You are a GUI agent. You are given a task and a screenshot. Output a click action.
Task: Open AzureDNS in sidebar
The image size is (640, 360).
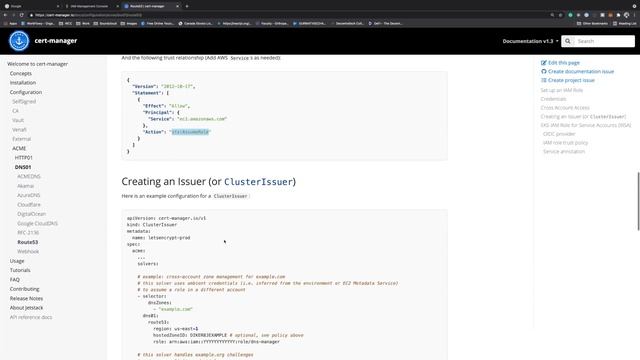point(29,196)
